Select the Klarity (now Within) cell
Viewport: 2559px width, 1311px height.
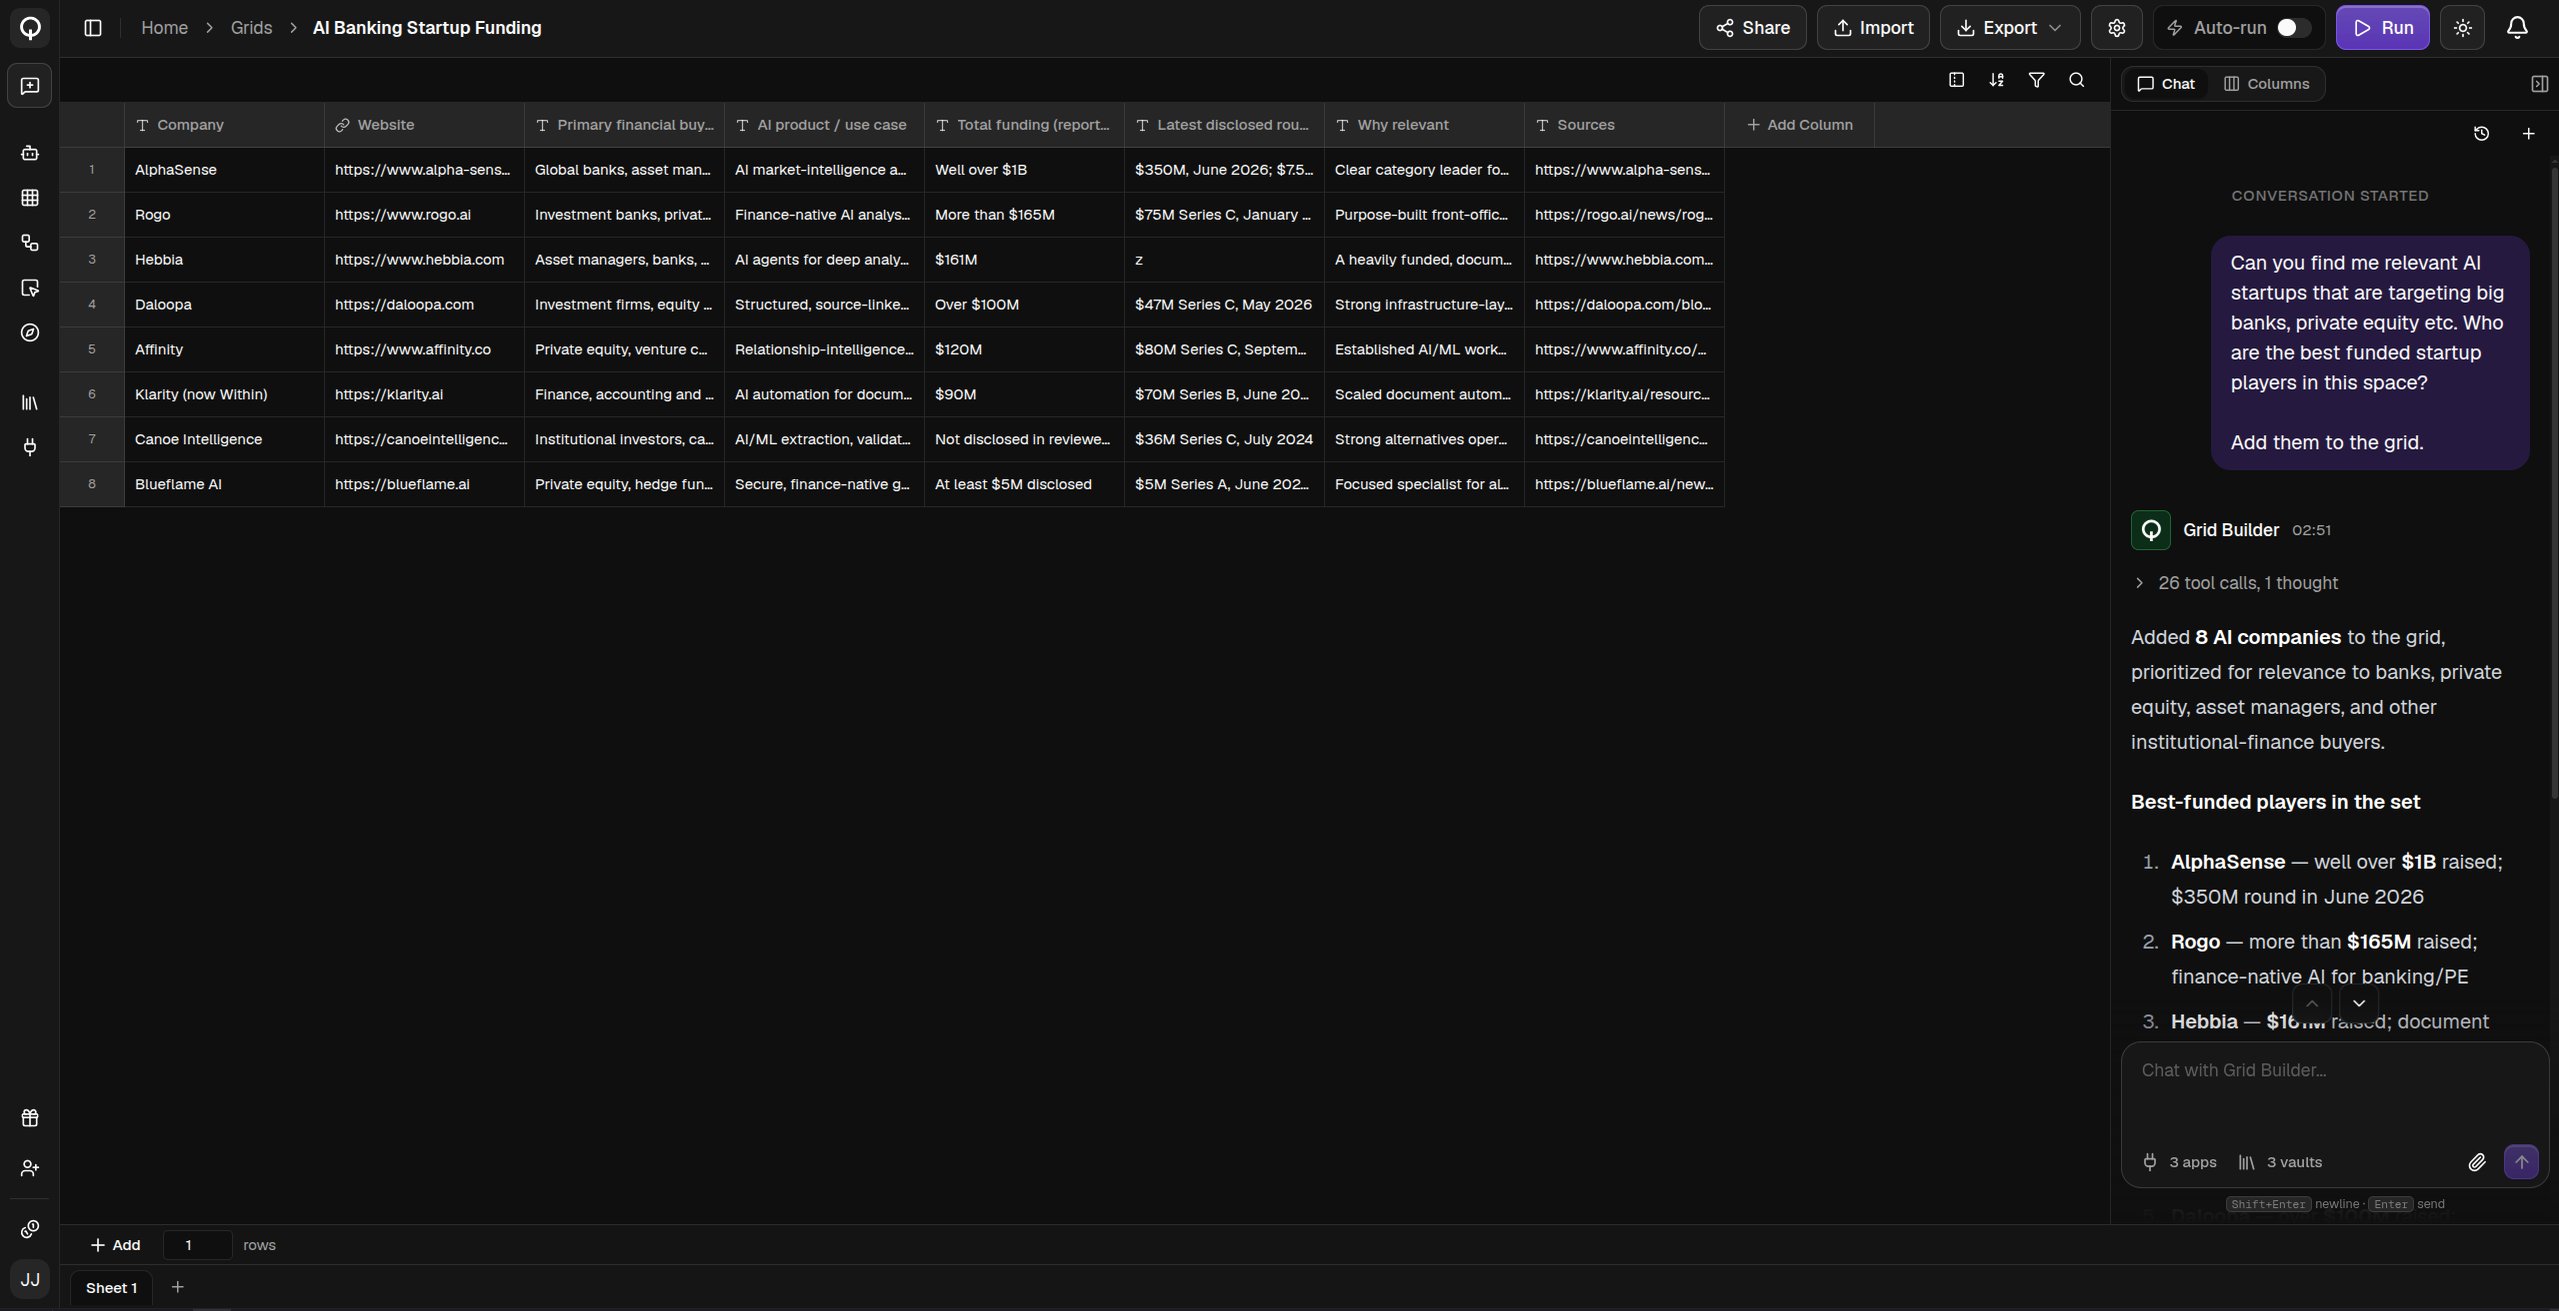point(224,395)
